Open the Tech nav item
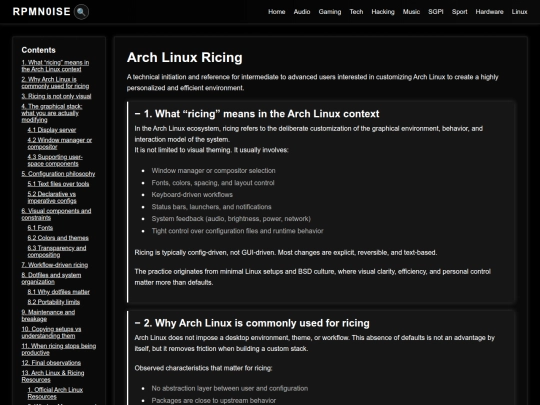This screenshot has width=540, height=405. 356,12
